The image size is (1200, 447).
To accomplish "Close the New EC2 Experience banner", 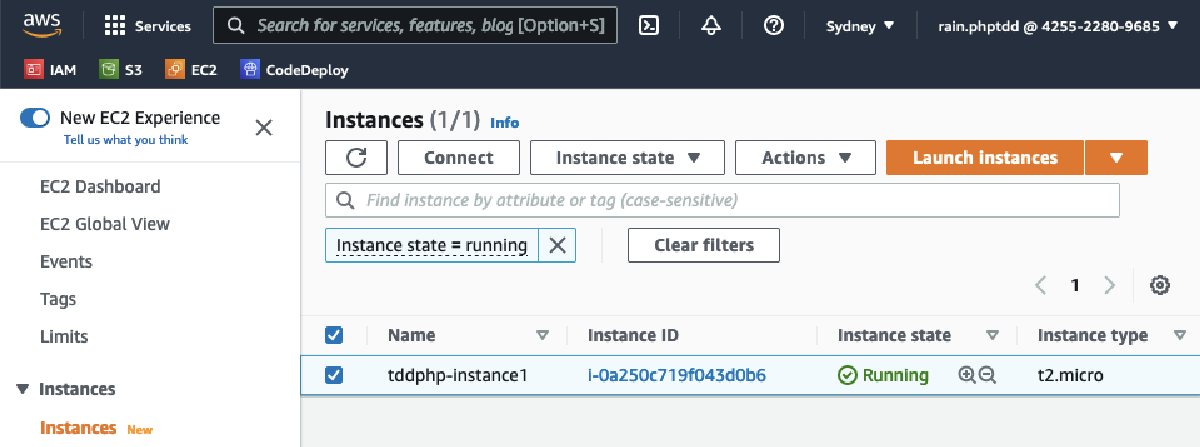I will click(x=263, y=127).
